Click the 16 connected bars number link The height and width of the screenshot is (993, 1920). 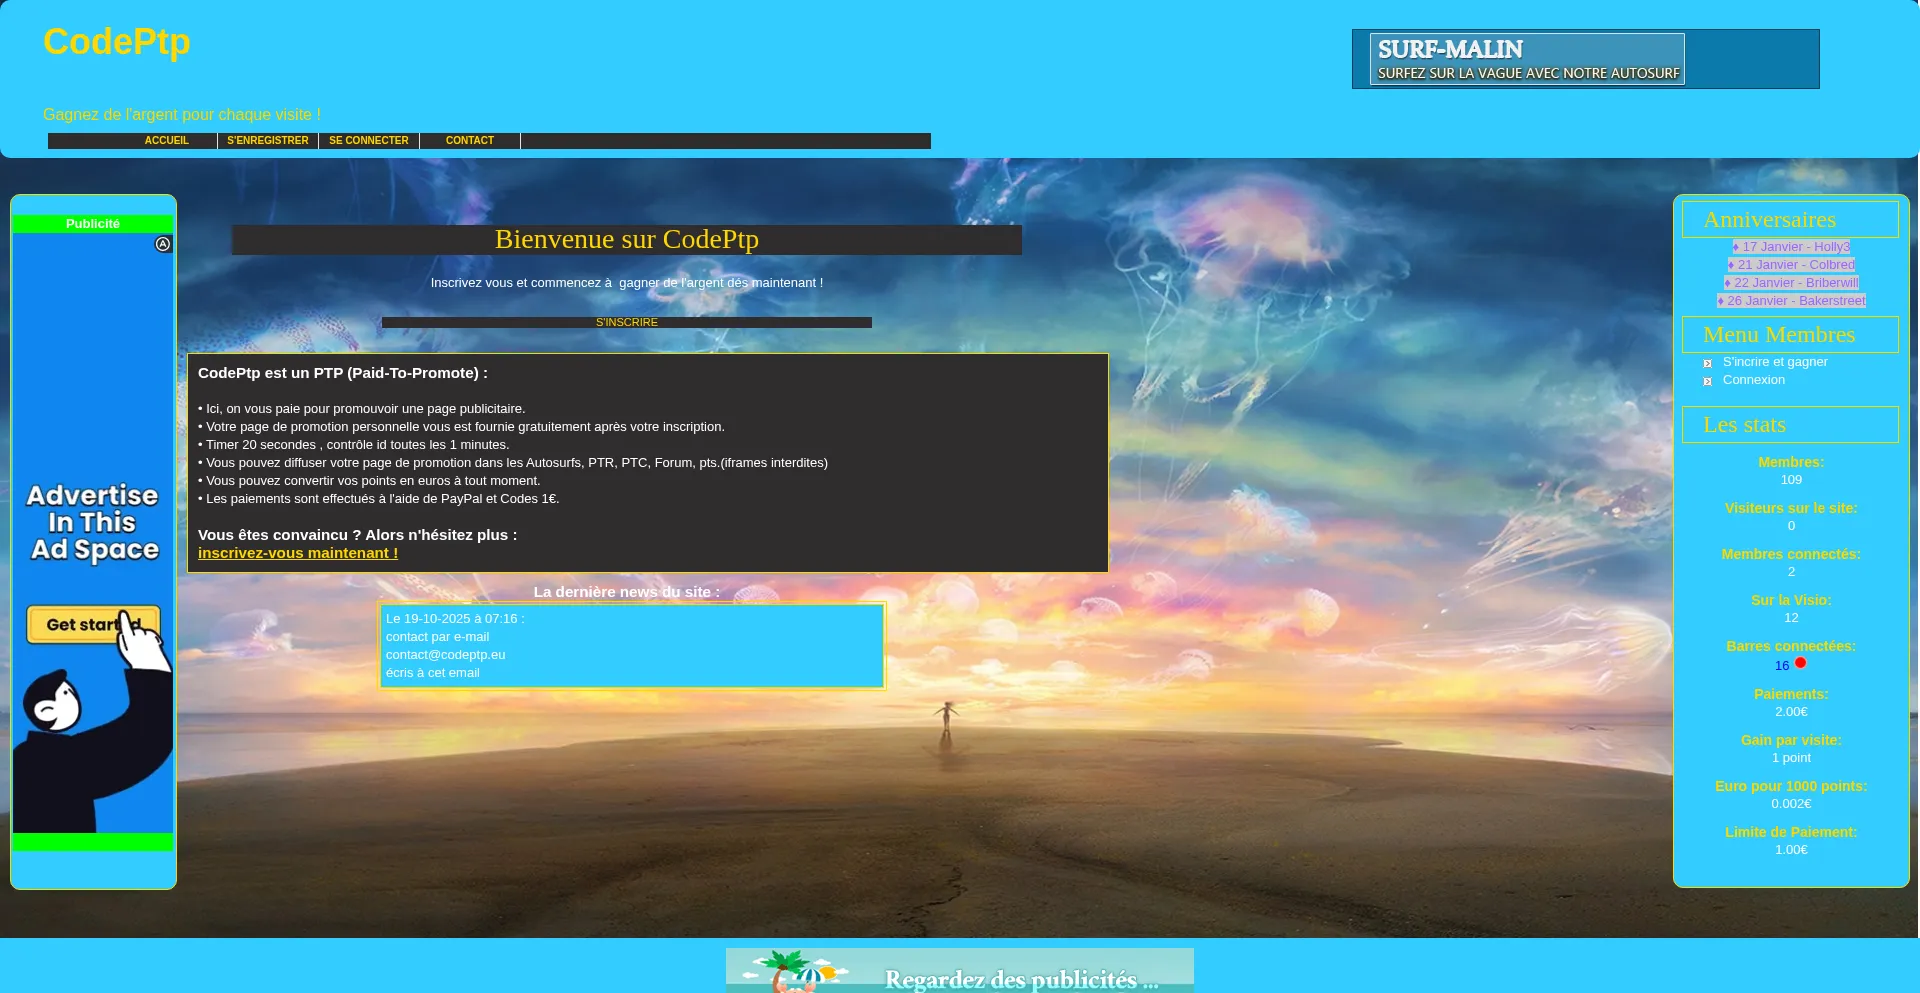click(1781, 666)
